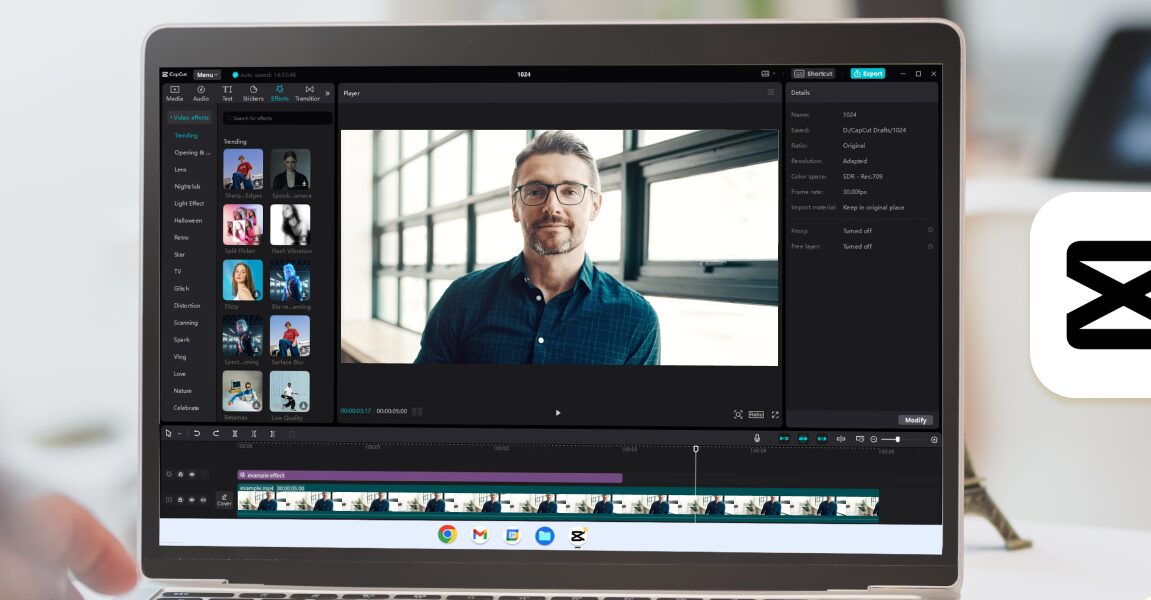Open the Audio library panel
Image resolution: width=1151 pixels, height=600 pixels.
(x=201, y=93)
